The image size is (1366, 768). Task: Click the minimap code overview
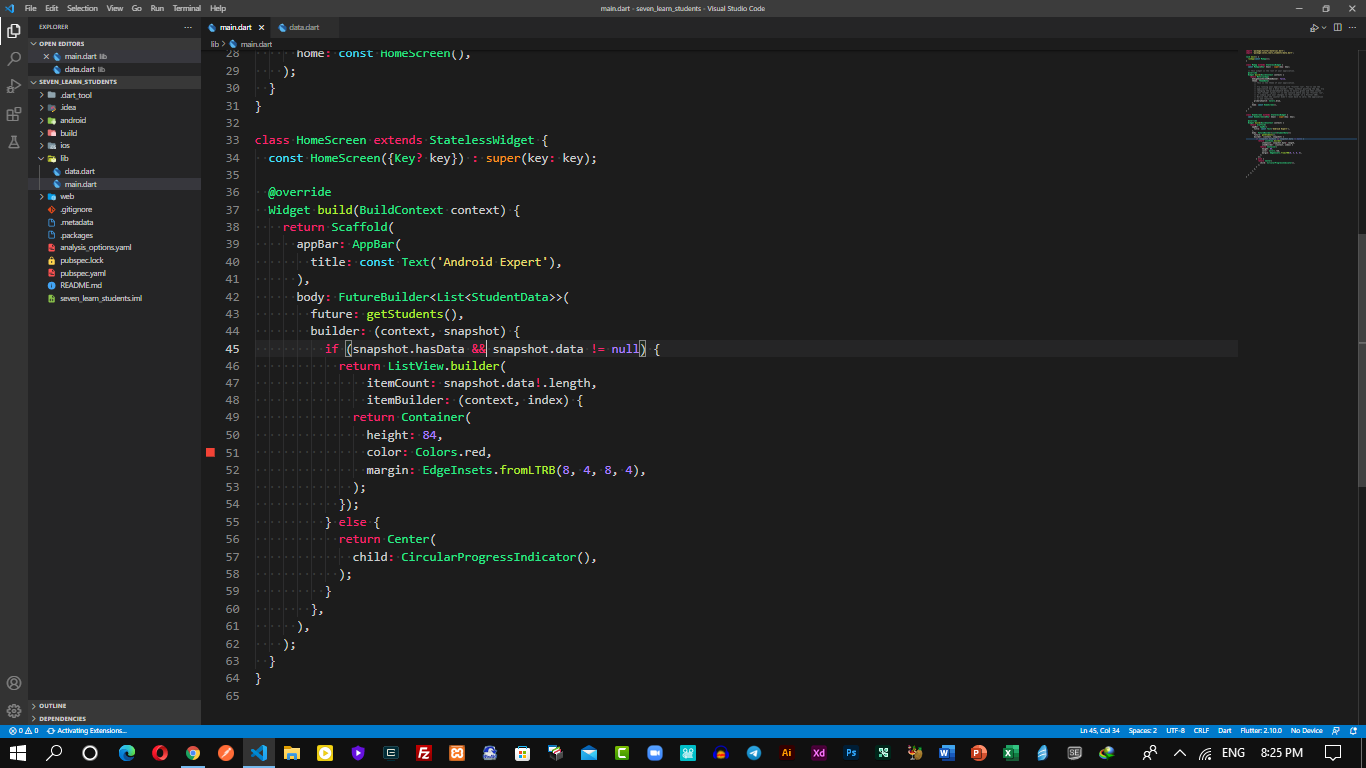pyautogui.click(x=1300, y=114)
